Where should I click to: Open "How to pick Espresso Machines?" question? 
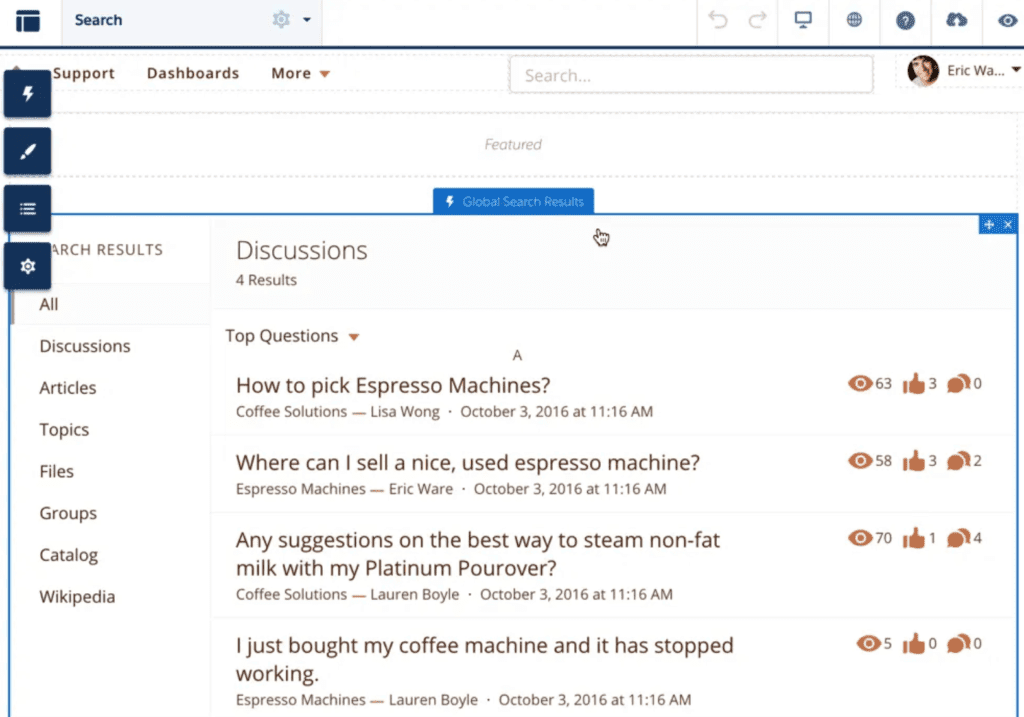[393, 385]
